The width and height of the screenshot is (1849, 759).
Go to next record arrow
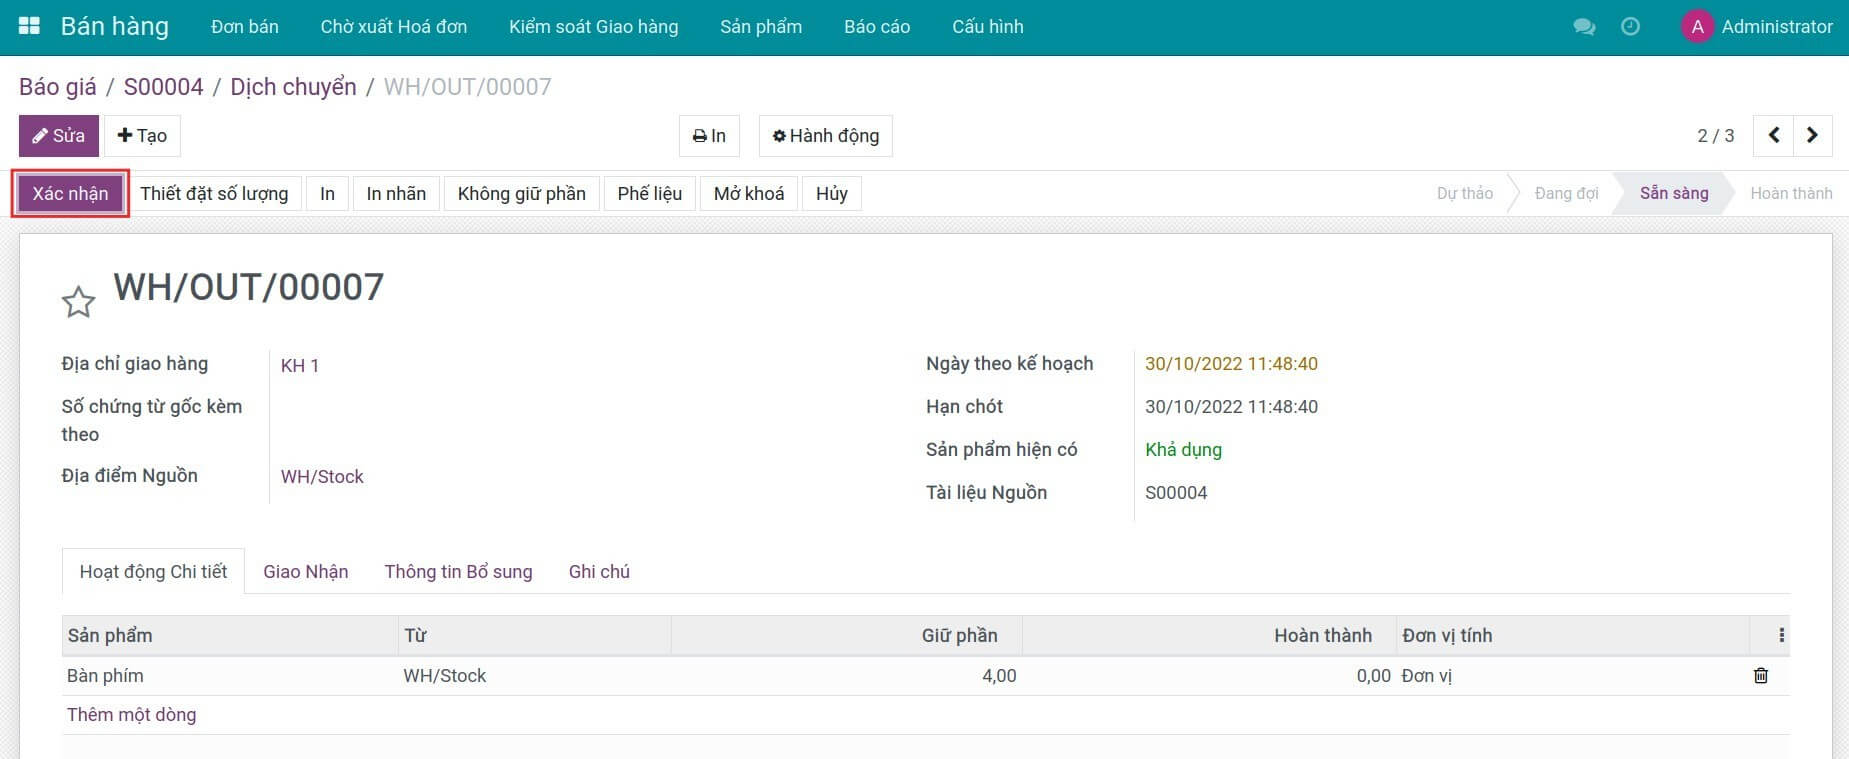pyautogui.click(x=1812, y=136)
